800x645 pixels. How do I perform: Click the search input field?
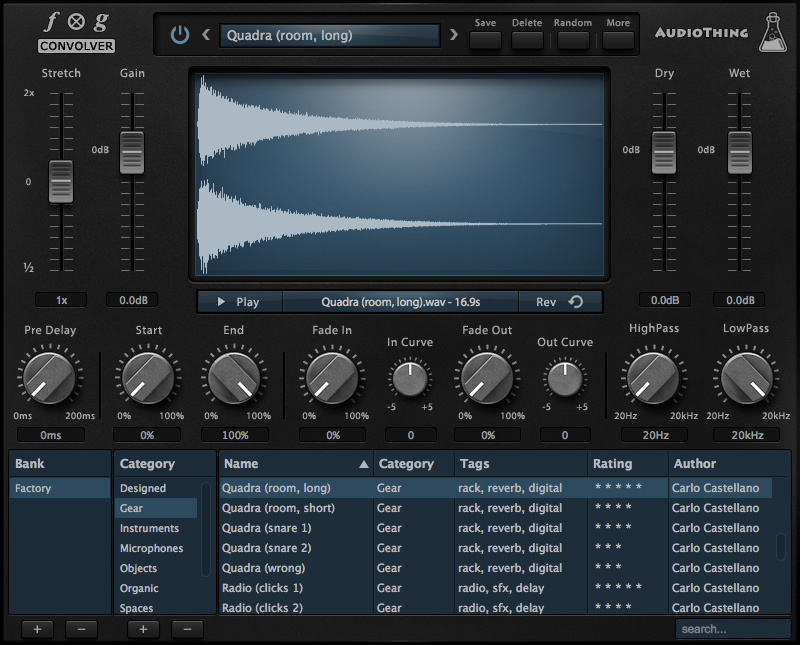[x=732, y=629]
